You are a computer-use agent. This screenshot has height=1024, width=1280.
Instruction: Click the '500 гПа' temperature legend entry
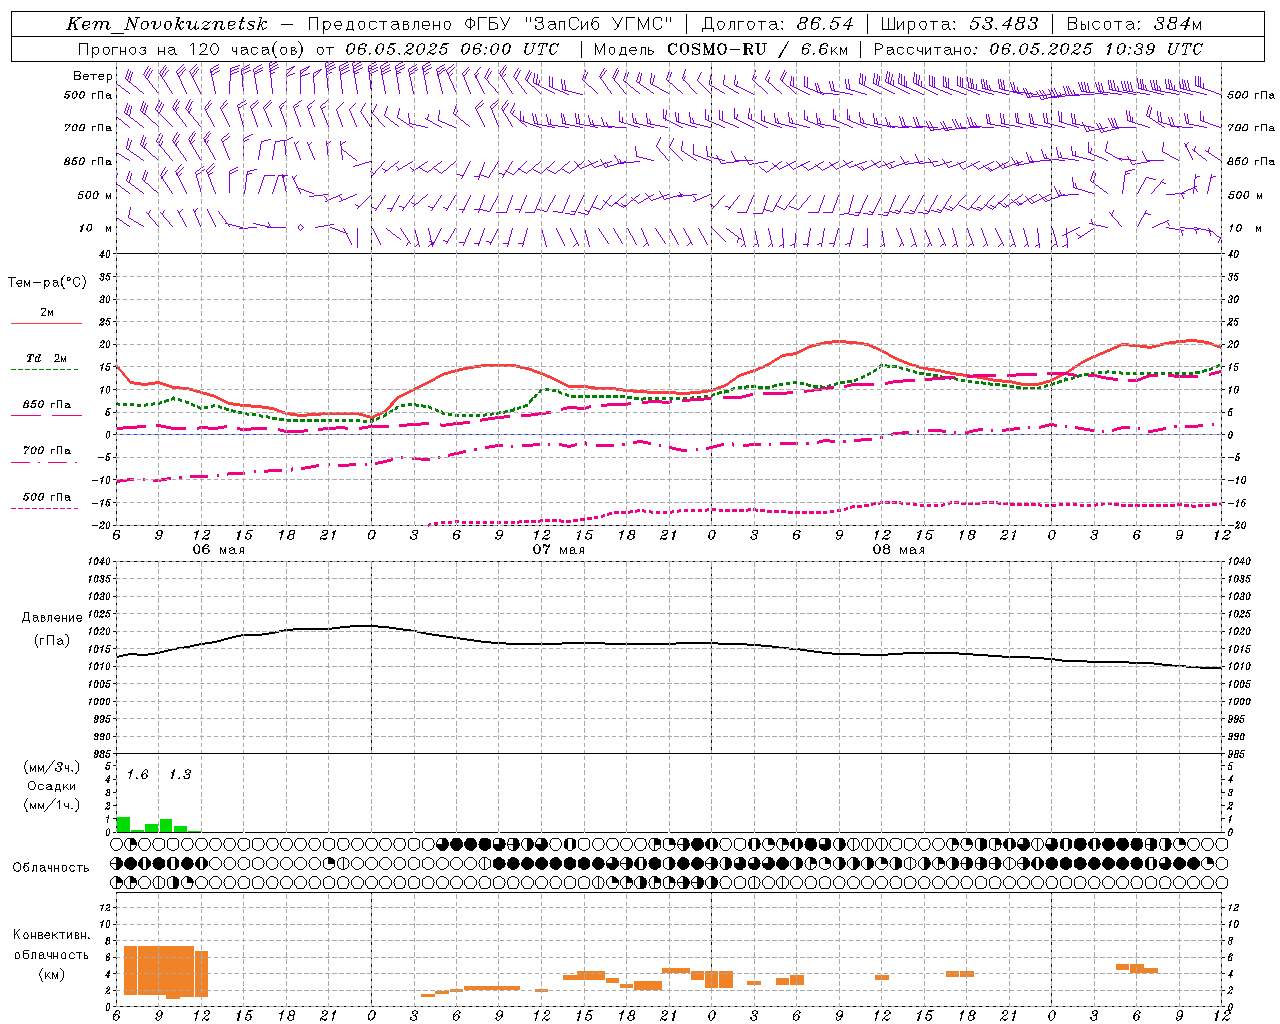(46, 497)
